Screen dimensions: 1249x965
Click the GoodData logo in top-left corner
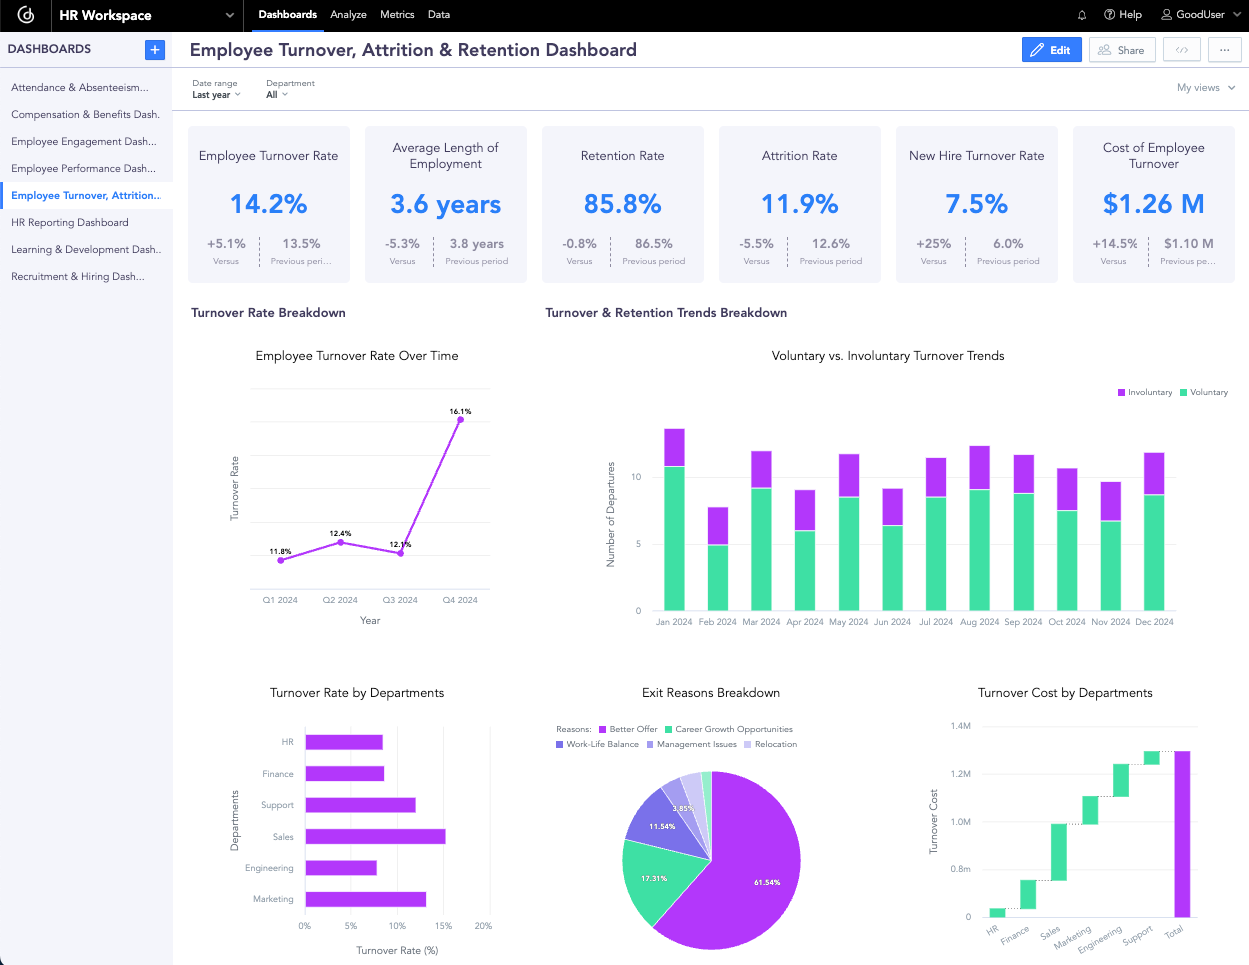tap(24, 15)
